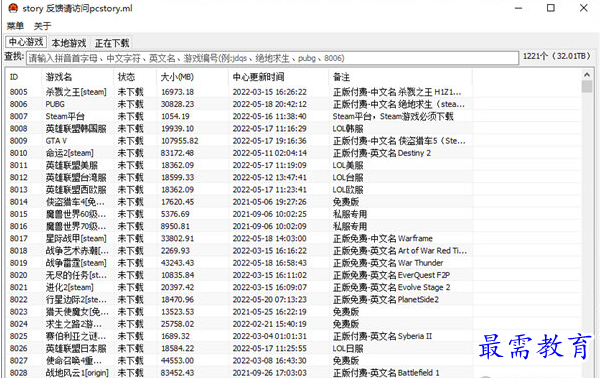
Task: Click remark LOL韩服
Action: click(348, 129)
